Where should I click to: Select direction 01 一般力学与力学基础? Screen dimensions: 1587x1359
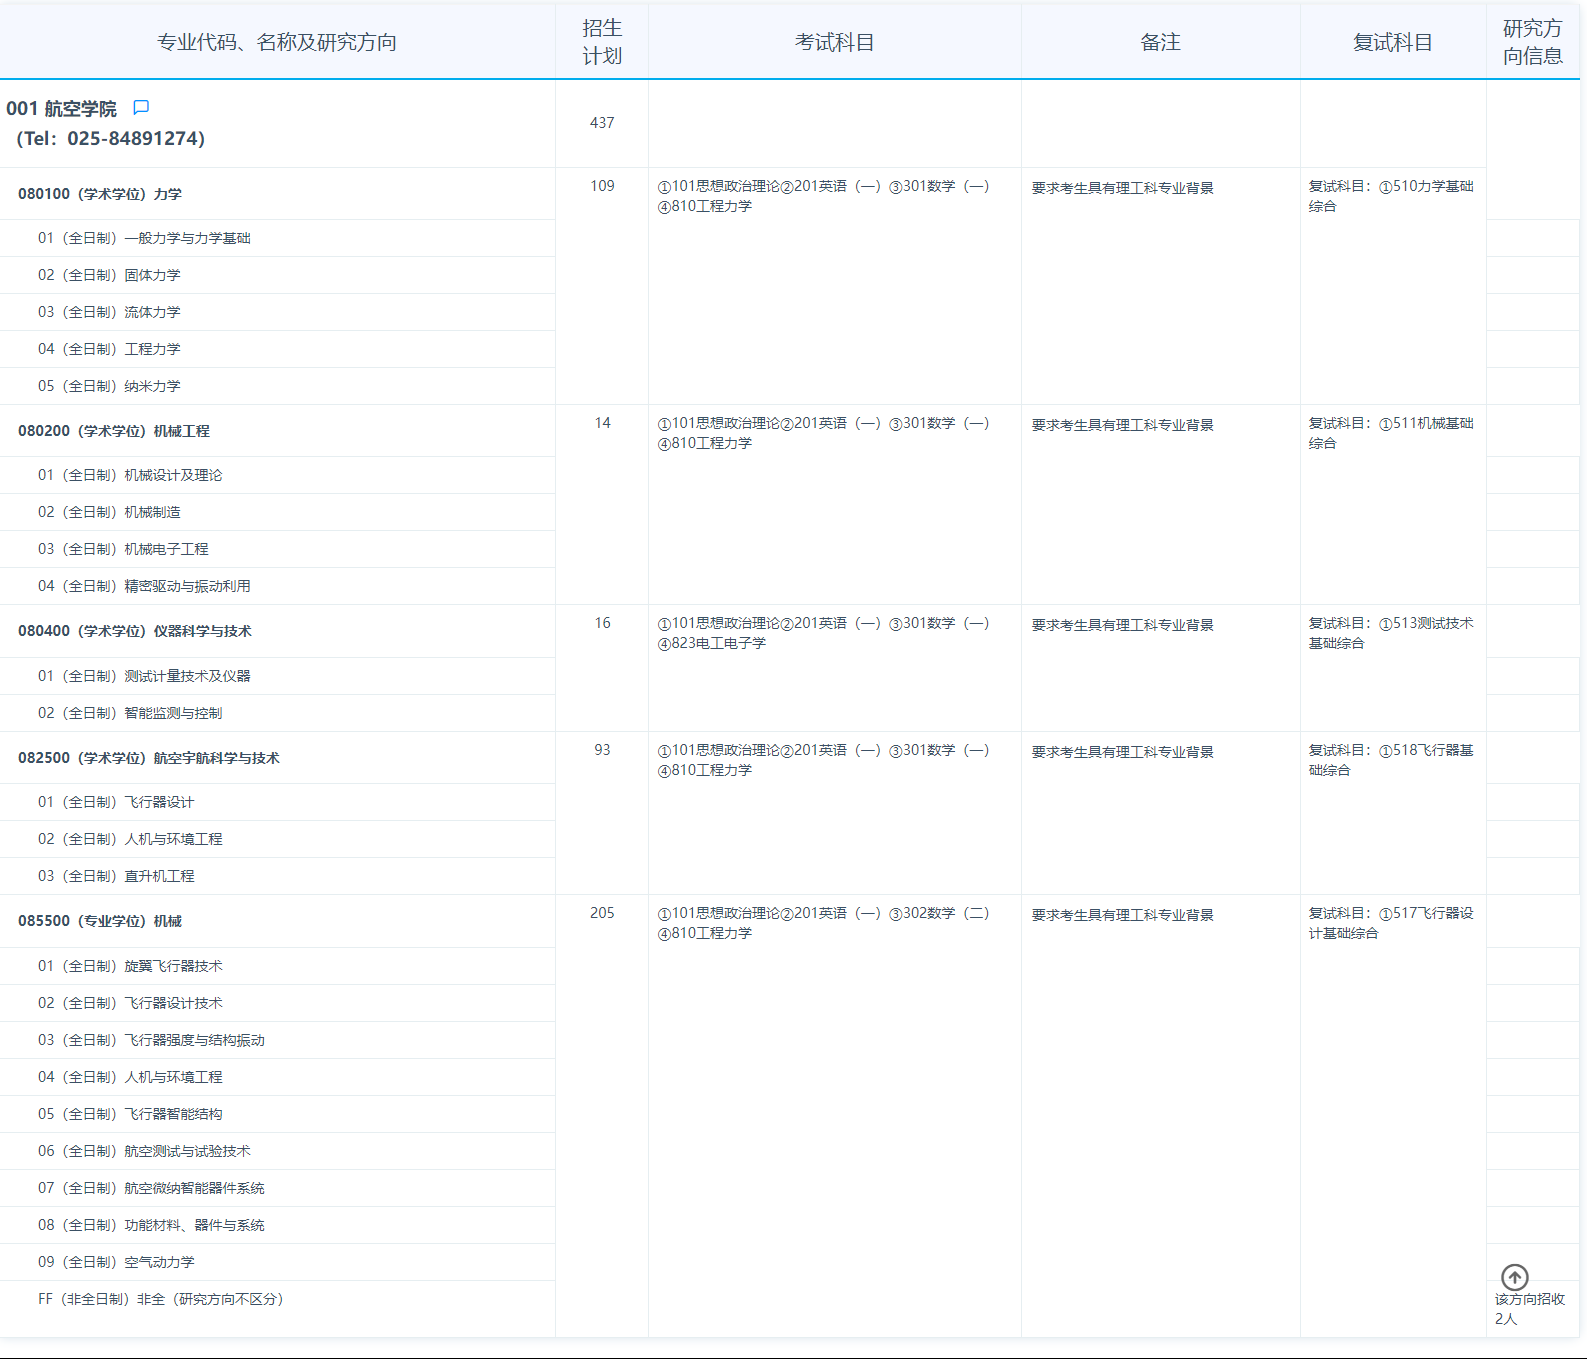277,238
